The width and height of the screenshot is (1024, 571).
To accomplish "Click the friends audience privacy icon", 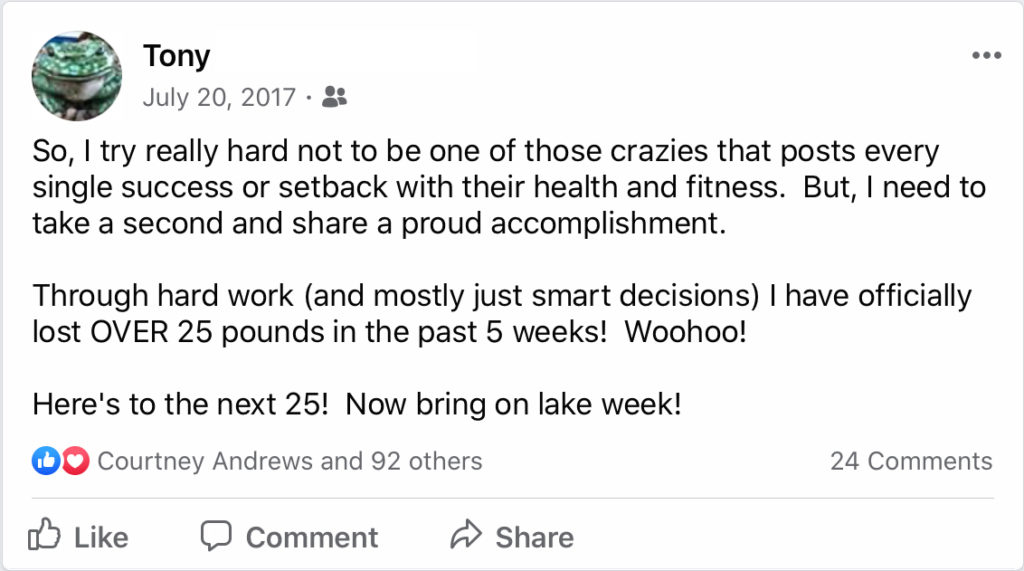I will tap(334, 97).
